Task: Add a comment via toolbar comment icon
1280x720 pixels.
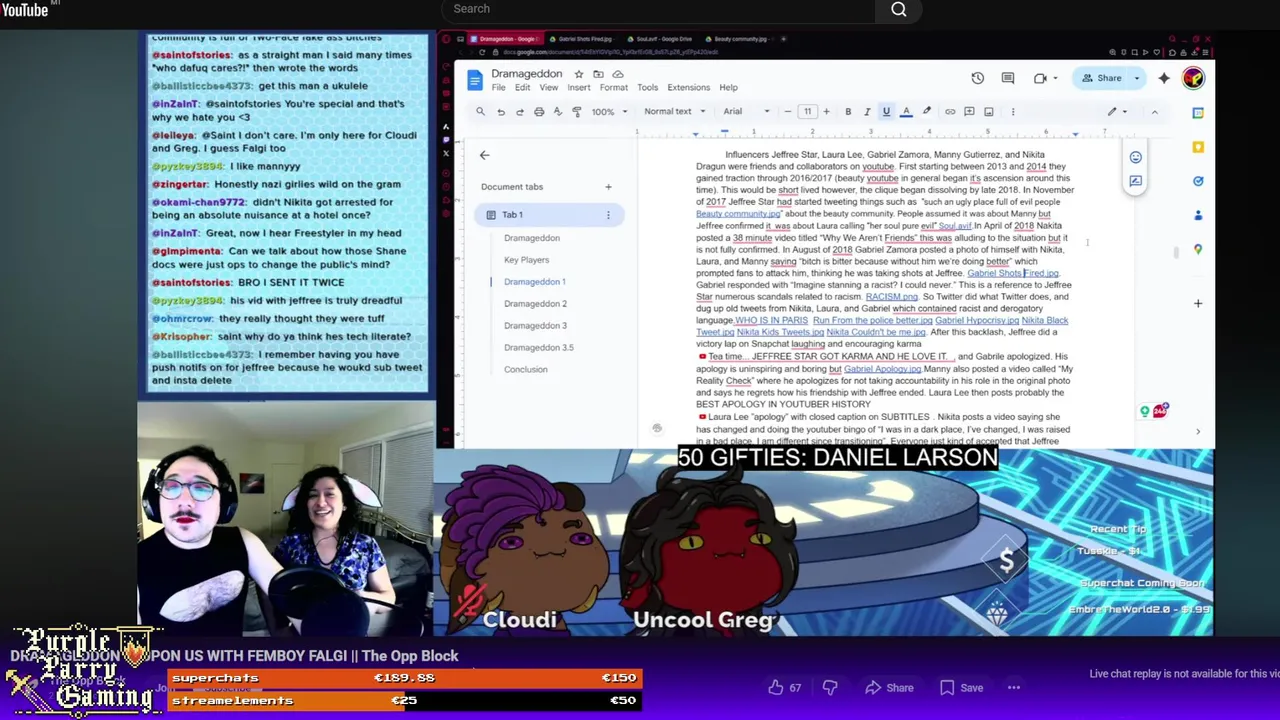Action: click(969, 112)
